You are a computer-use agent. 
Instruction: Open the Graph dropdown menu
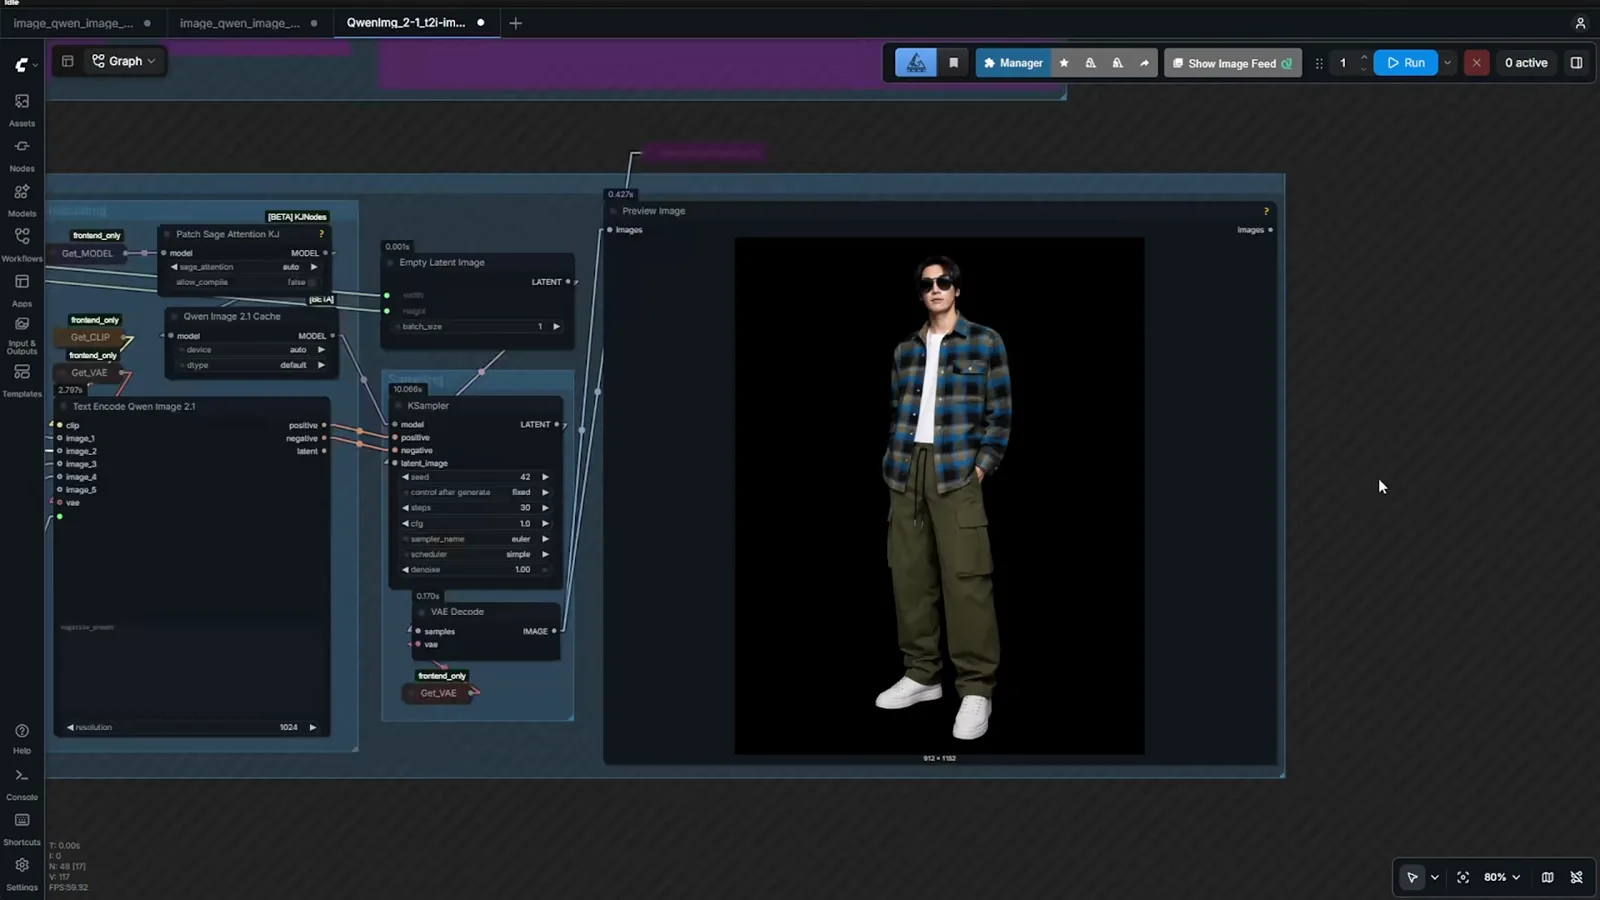124,61
